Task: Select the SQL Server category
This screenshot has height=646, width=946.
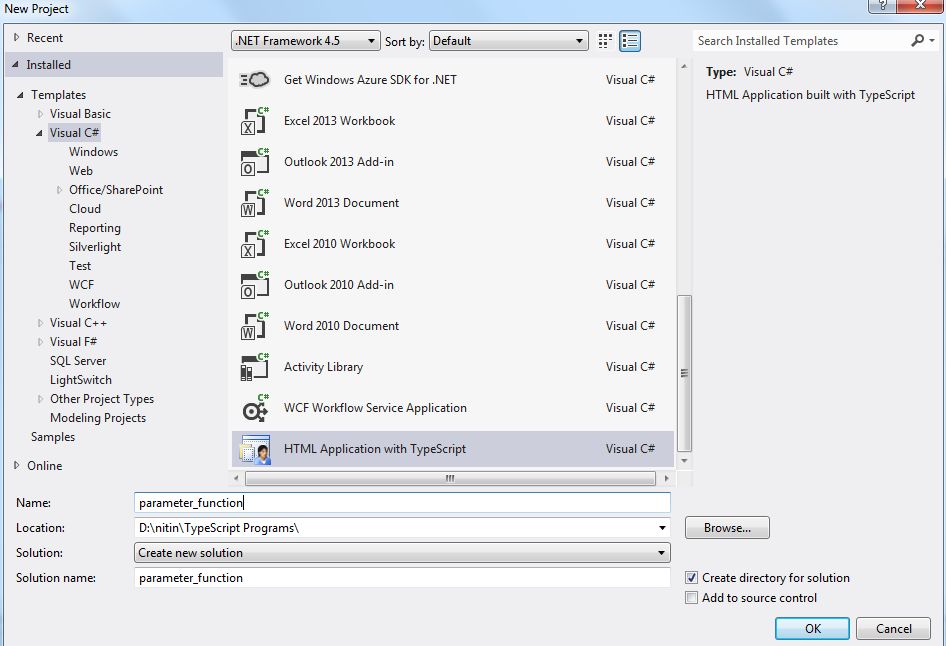Action: (x=78, y=361)
